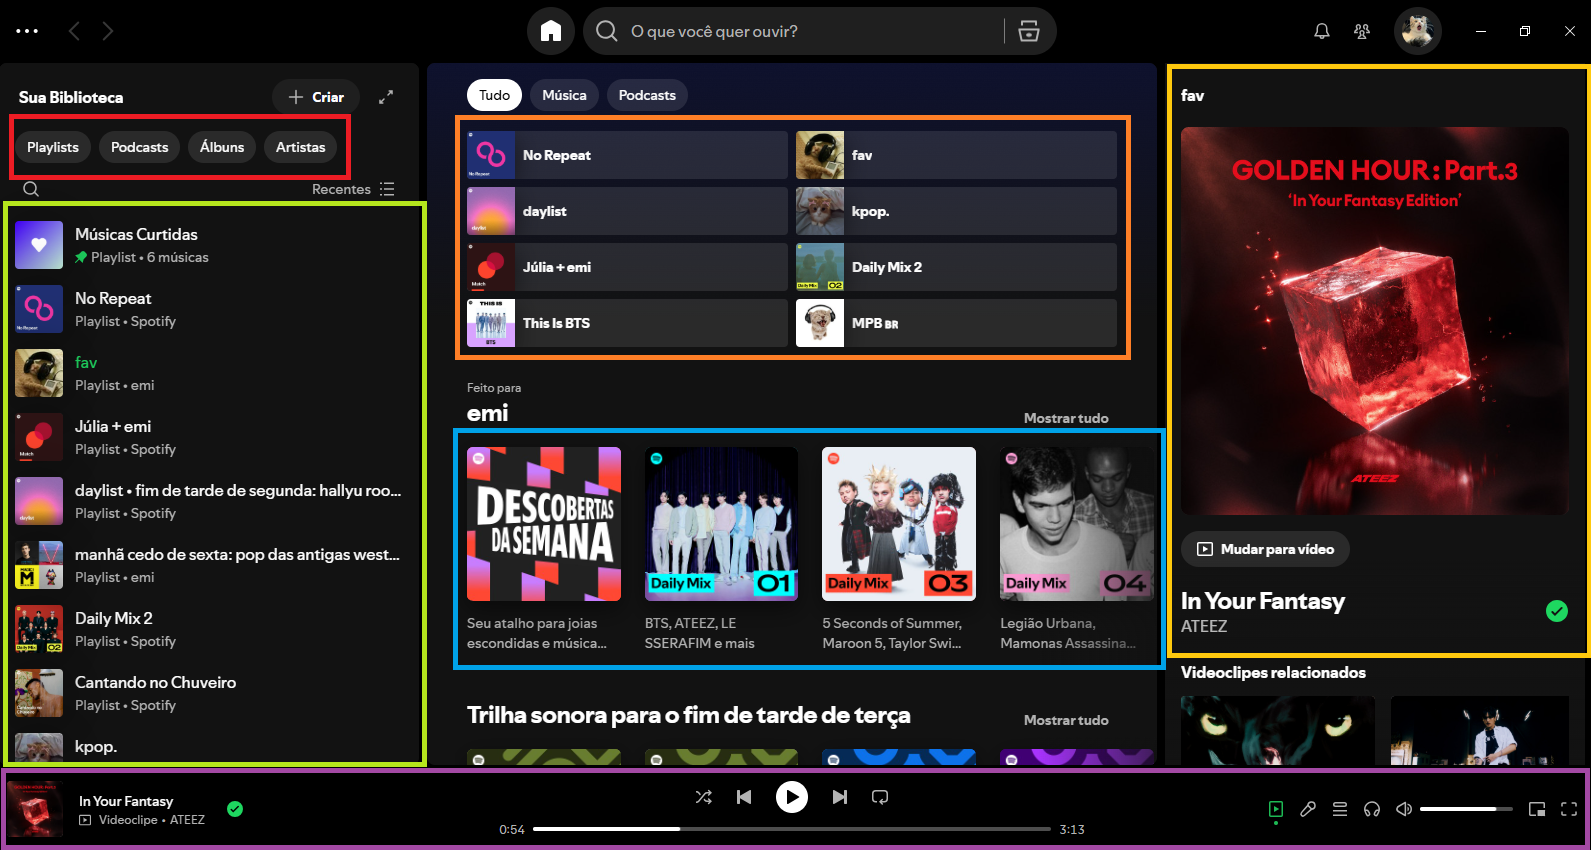1591x850 pixels.
Task: Open the play queue icon
Action: pyautogui.click(x=1340, y=809)
